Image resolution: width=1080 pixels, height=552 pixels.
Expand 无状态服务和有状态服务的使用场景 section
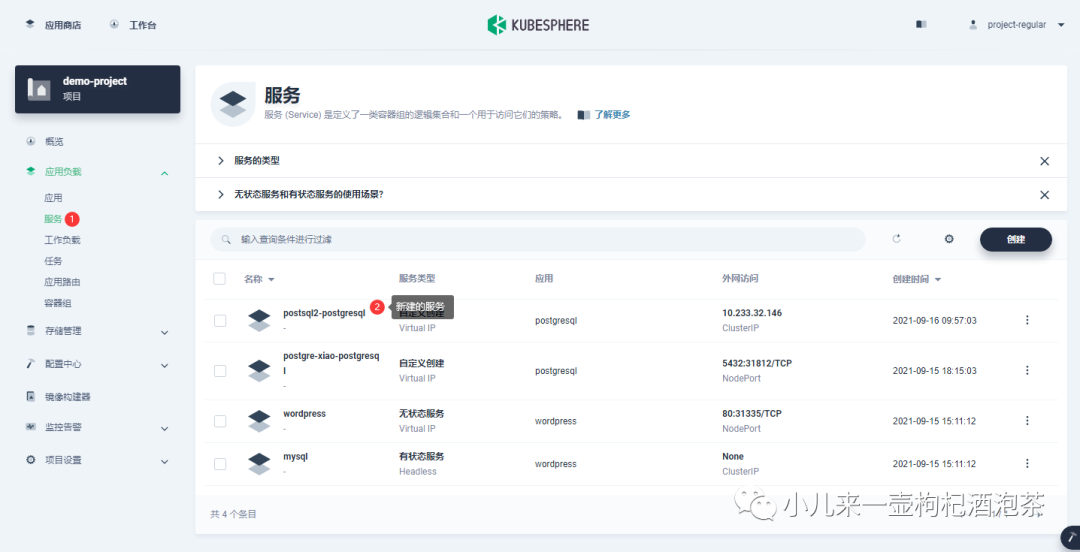point(221,194)
